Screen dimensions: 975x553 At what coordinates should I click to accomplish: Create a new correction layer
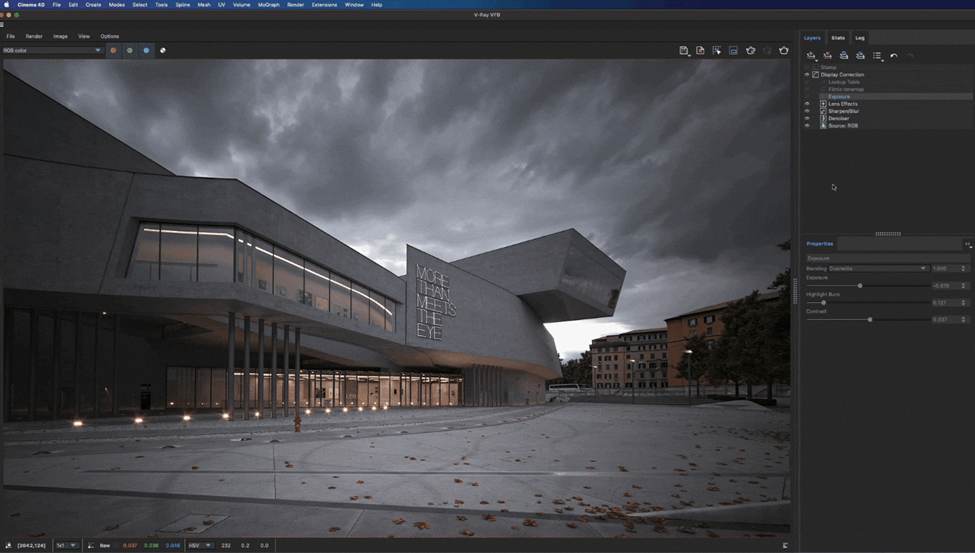click(x=811, y=55)
